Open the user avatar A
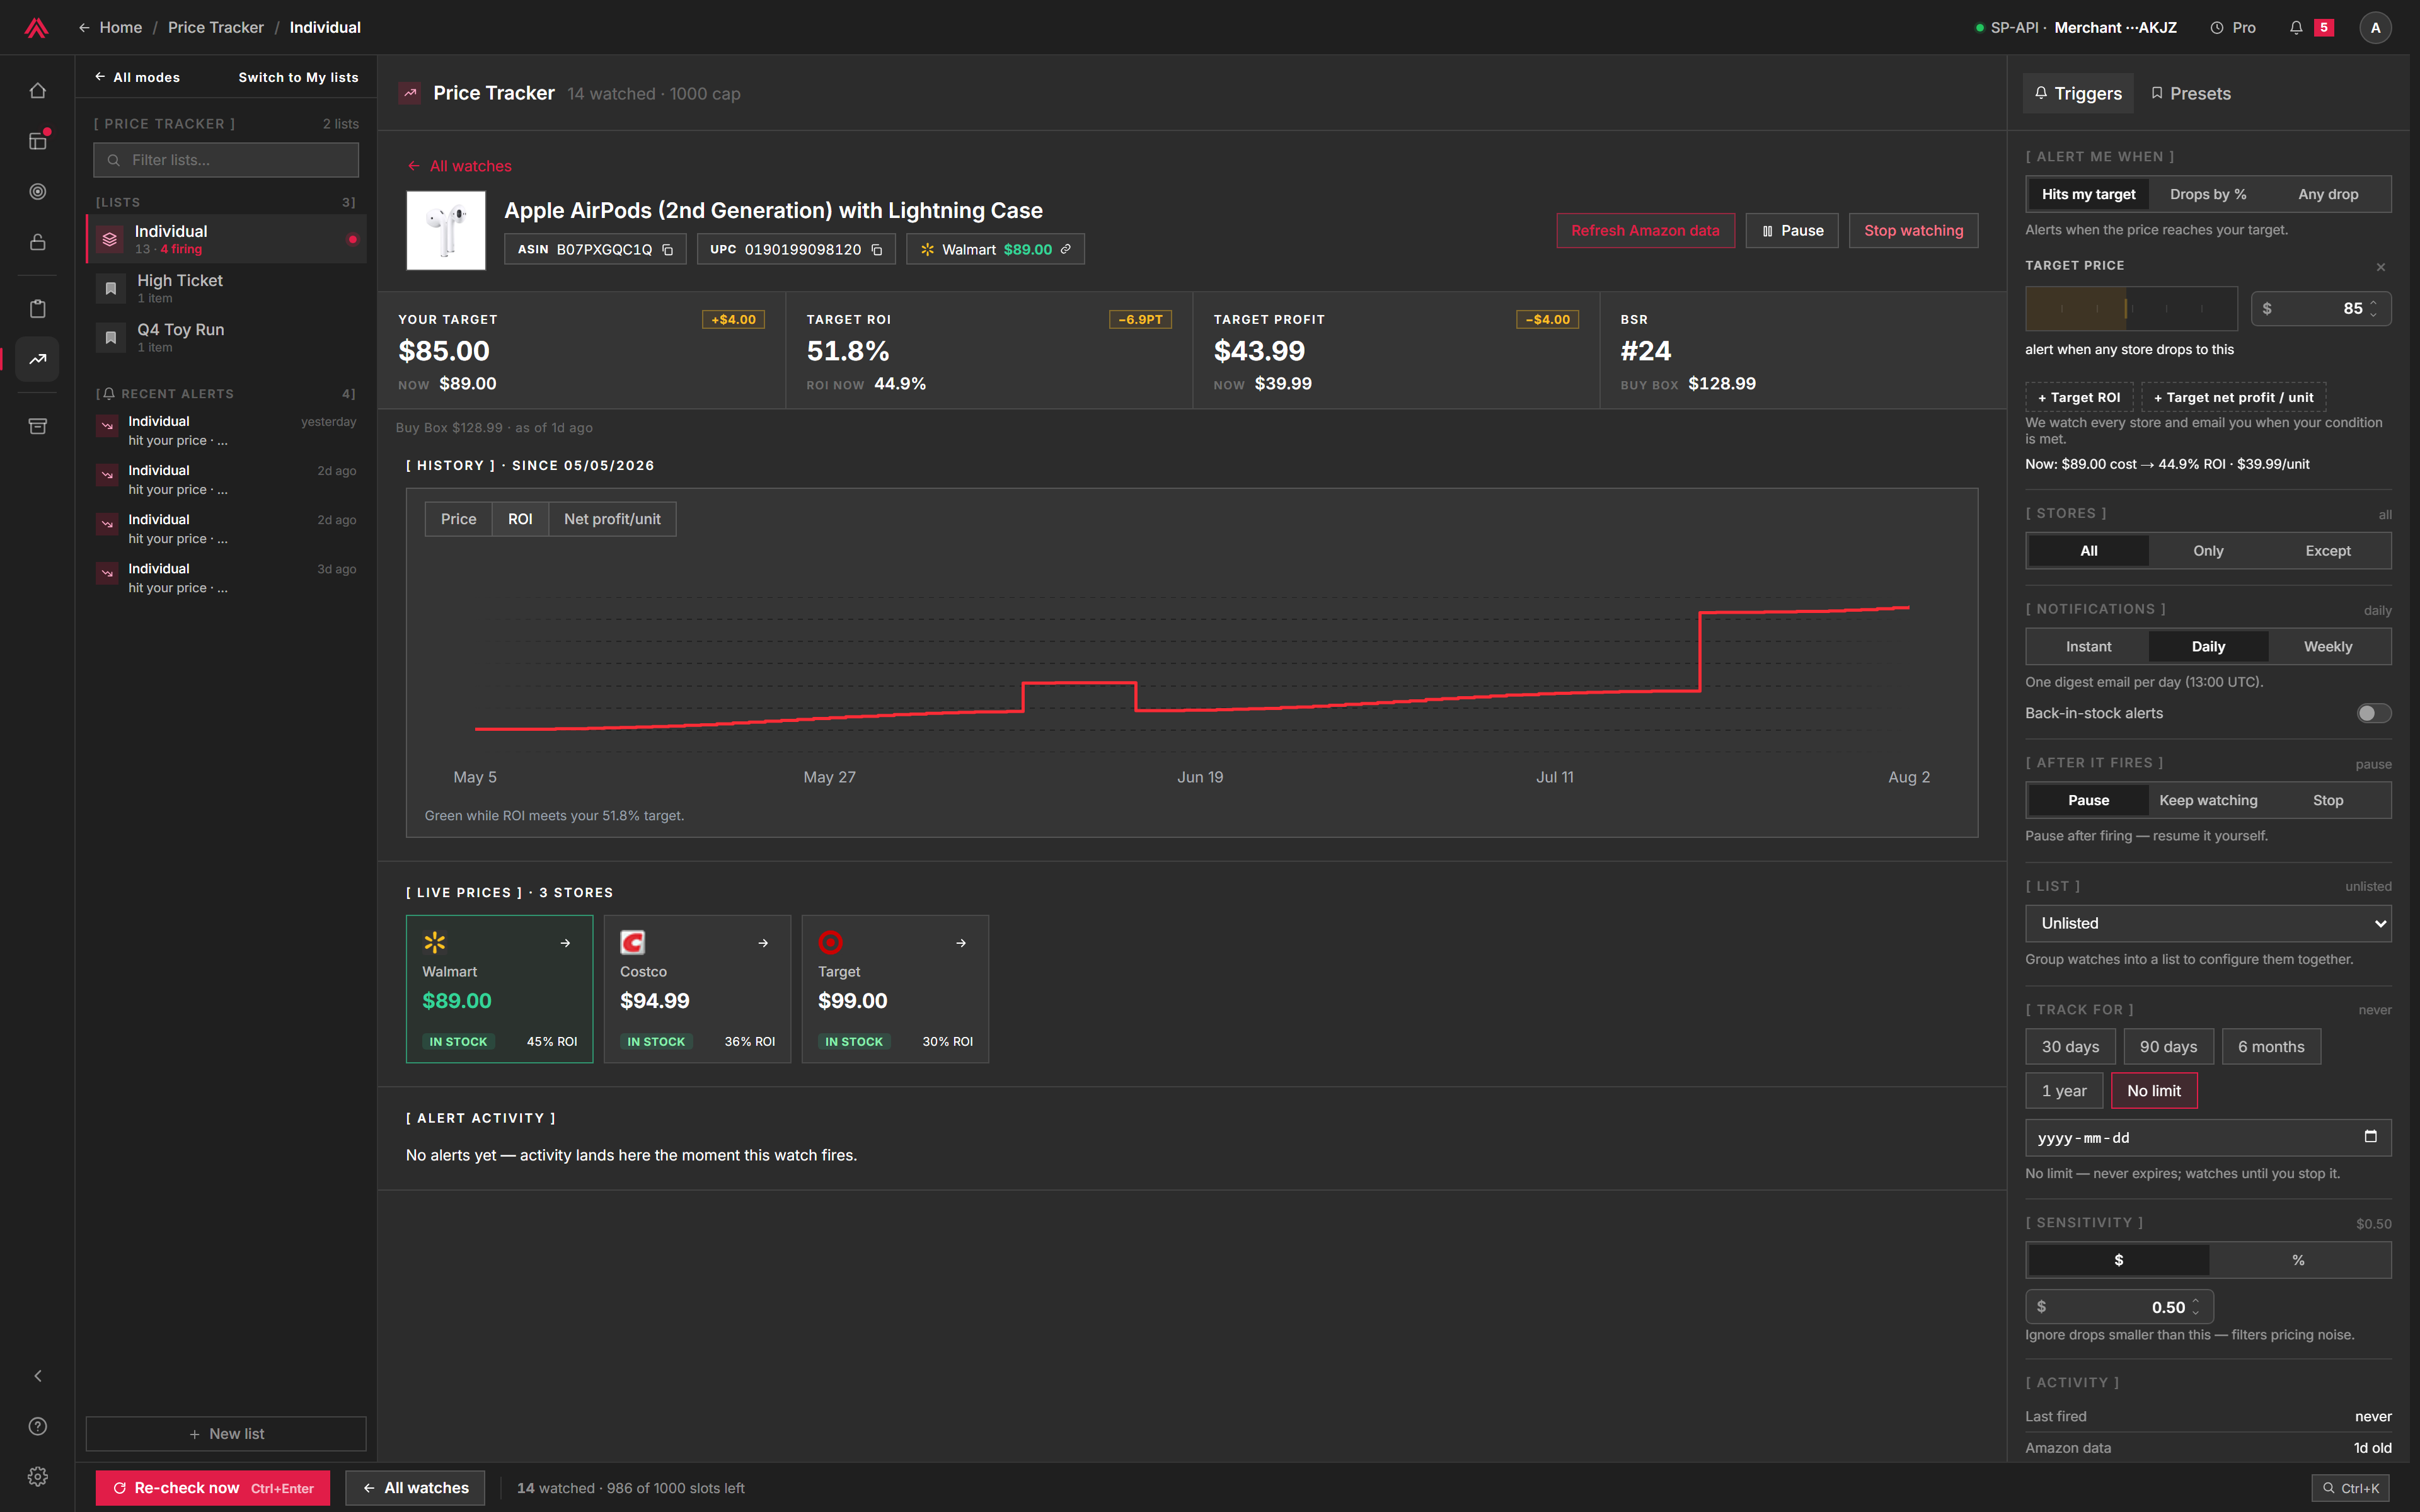Screen dimensions: 2420x1512 [x=2375, y=28]
